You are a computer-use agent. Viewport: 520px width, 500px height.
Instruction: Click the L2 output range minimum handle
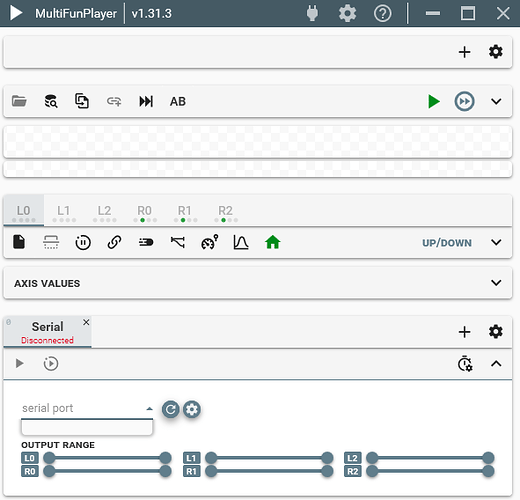point(372,458)
